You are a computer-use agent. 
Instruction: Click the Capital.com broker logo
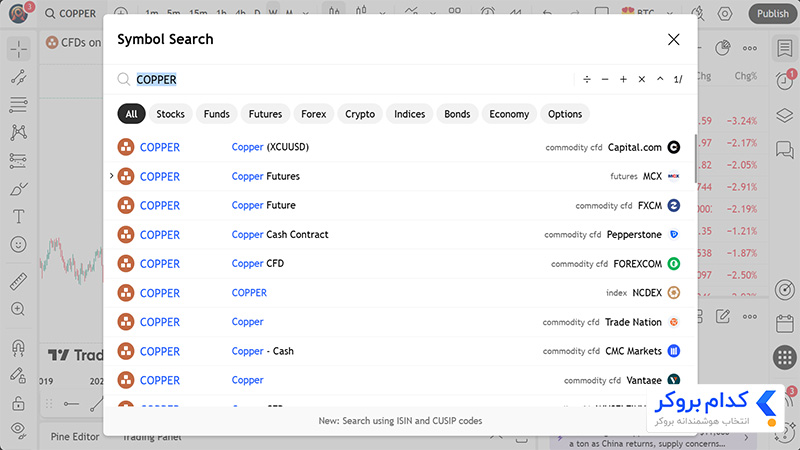coord(673,147)
